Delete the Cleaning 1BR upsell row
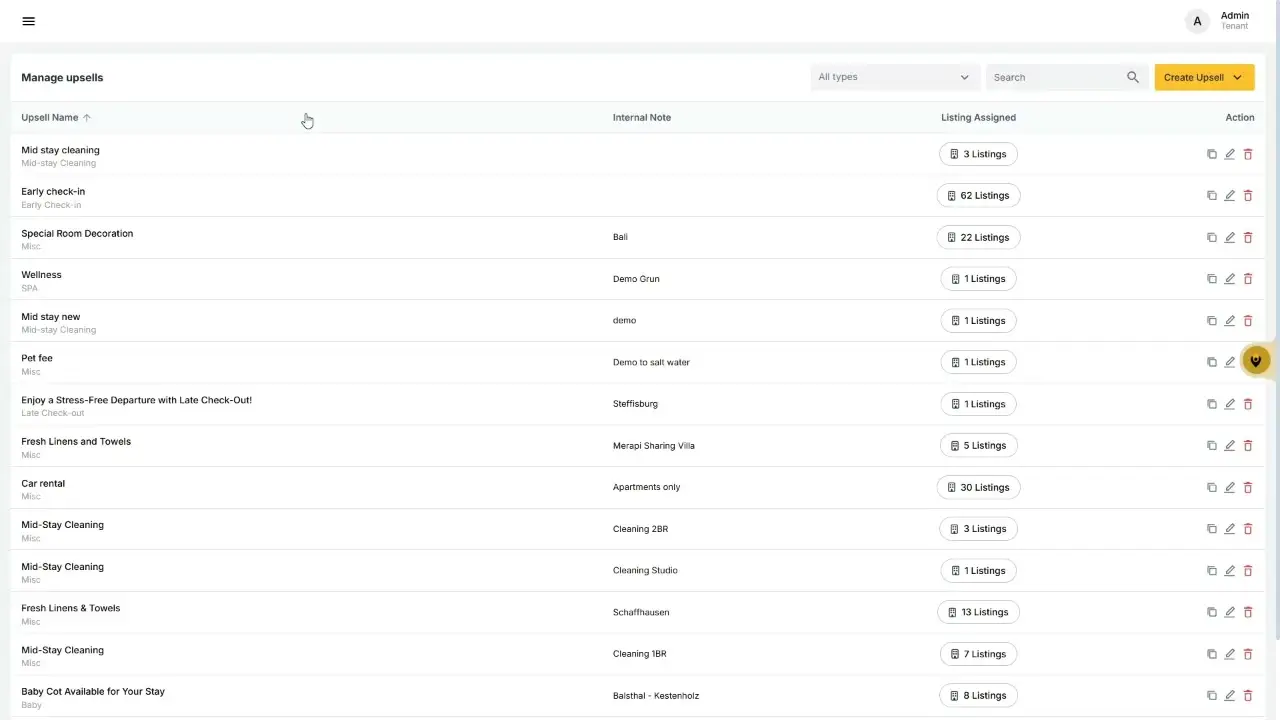 1248,654
